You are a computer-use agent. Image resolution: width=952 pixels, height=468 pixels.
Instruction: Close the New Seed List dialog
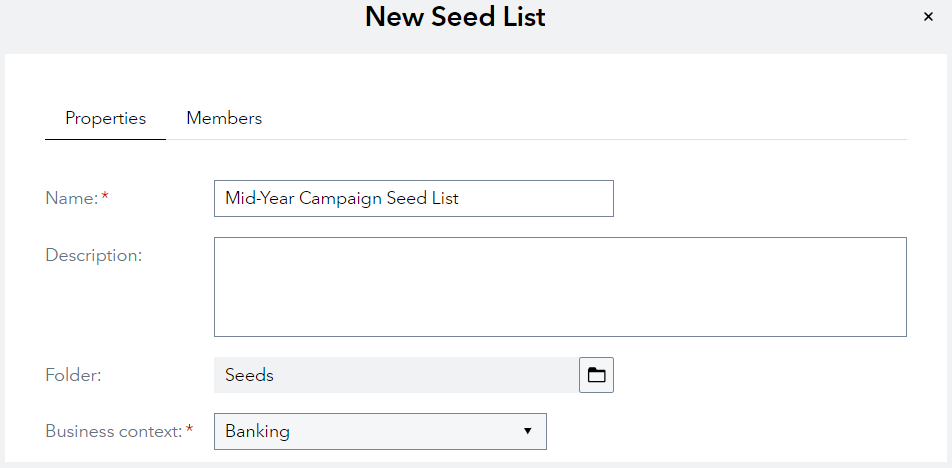pos(928,17)
